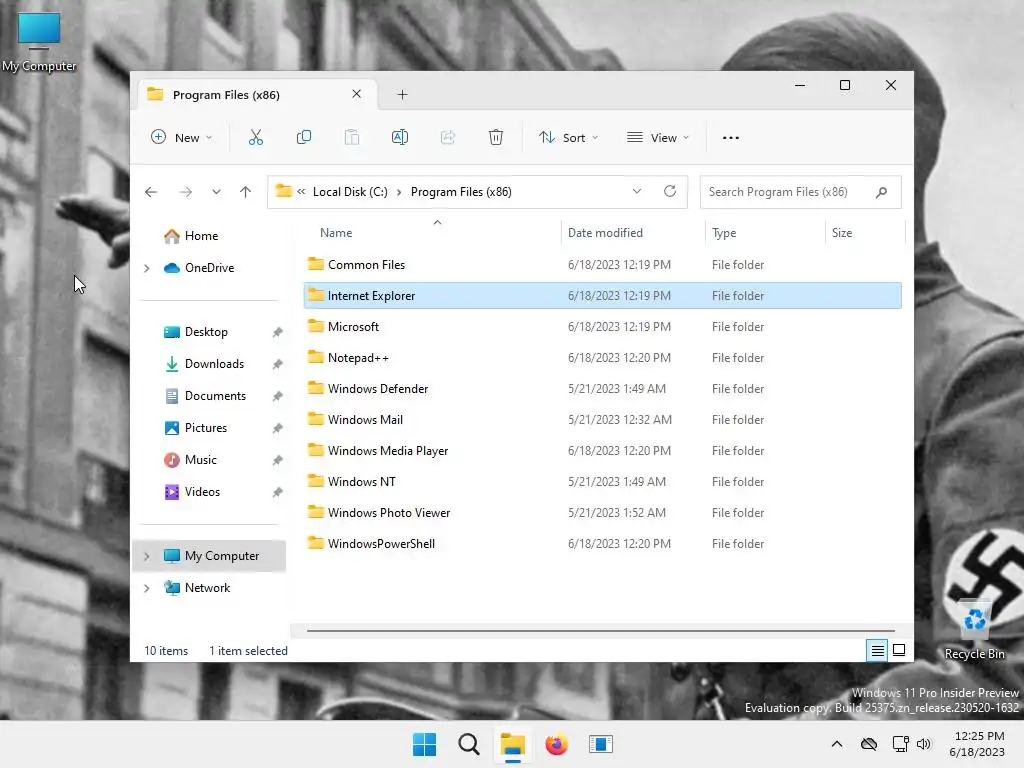The image size is (1024, 768).
Task: Click the Delete trash icon
Action: click(496, 137)
